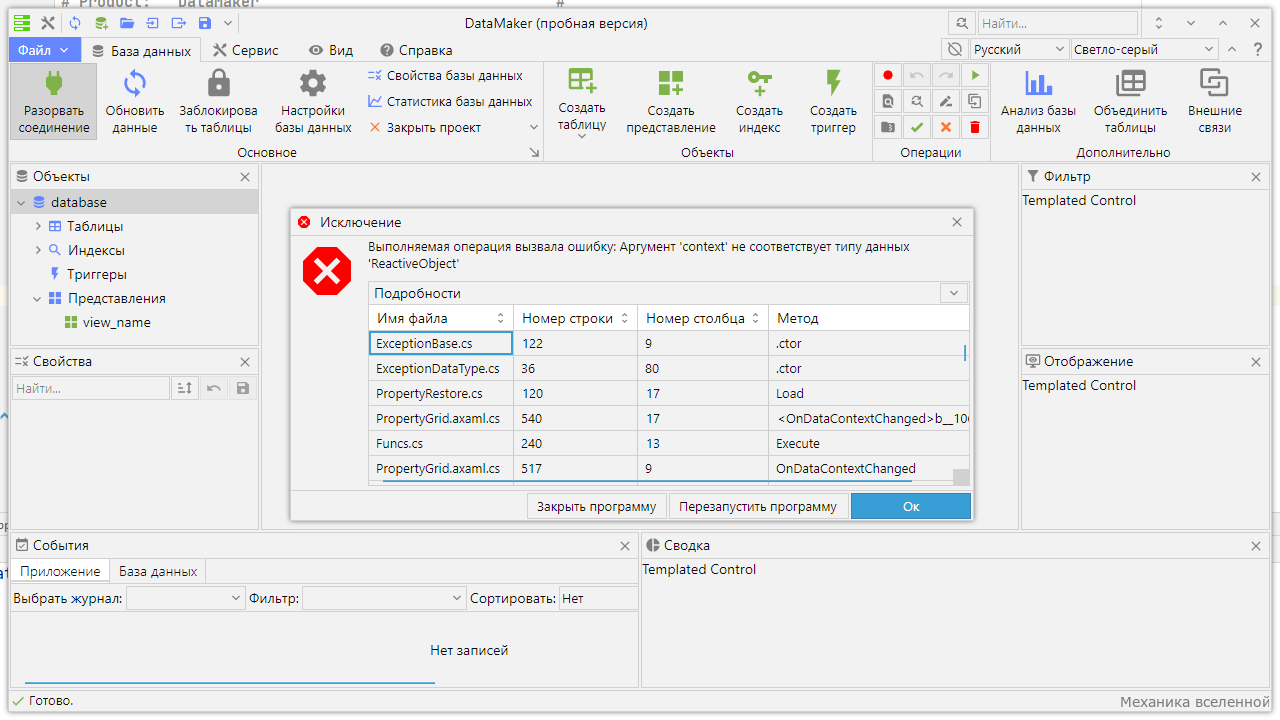Select view_name in Представления
The image size is (1280, 720).
click(x=116, y=322)
